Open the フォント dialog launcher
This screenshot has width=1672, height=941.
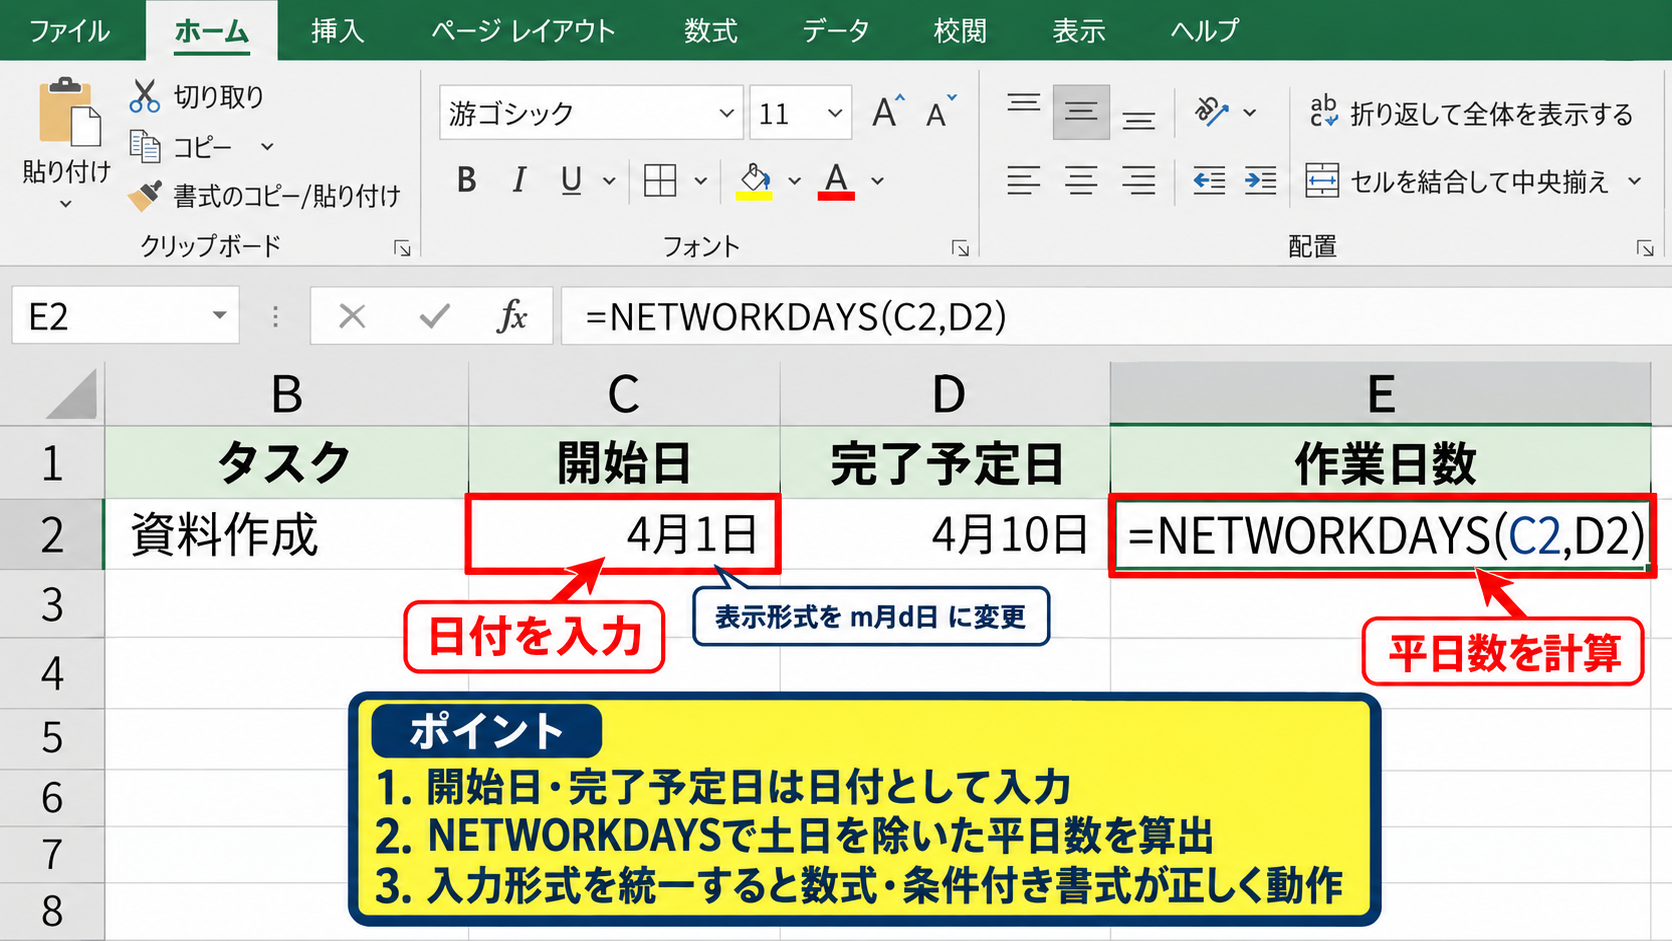click(x=960, y=248)
